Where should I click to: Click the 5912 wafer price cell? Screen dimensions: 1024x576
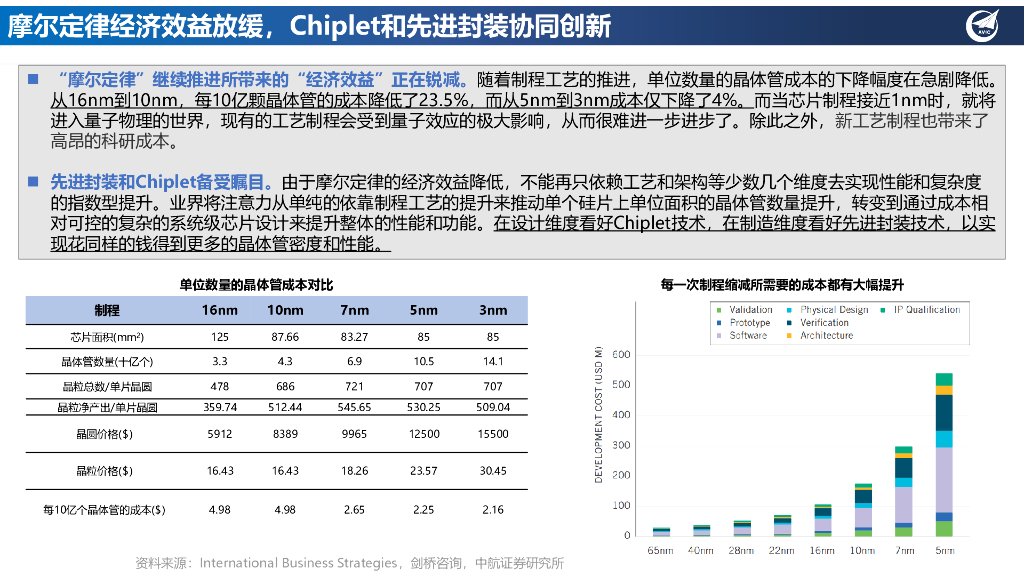point(219,434)
